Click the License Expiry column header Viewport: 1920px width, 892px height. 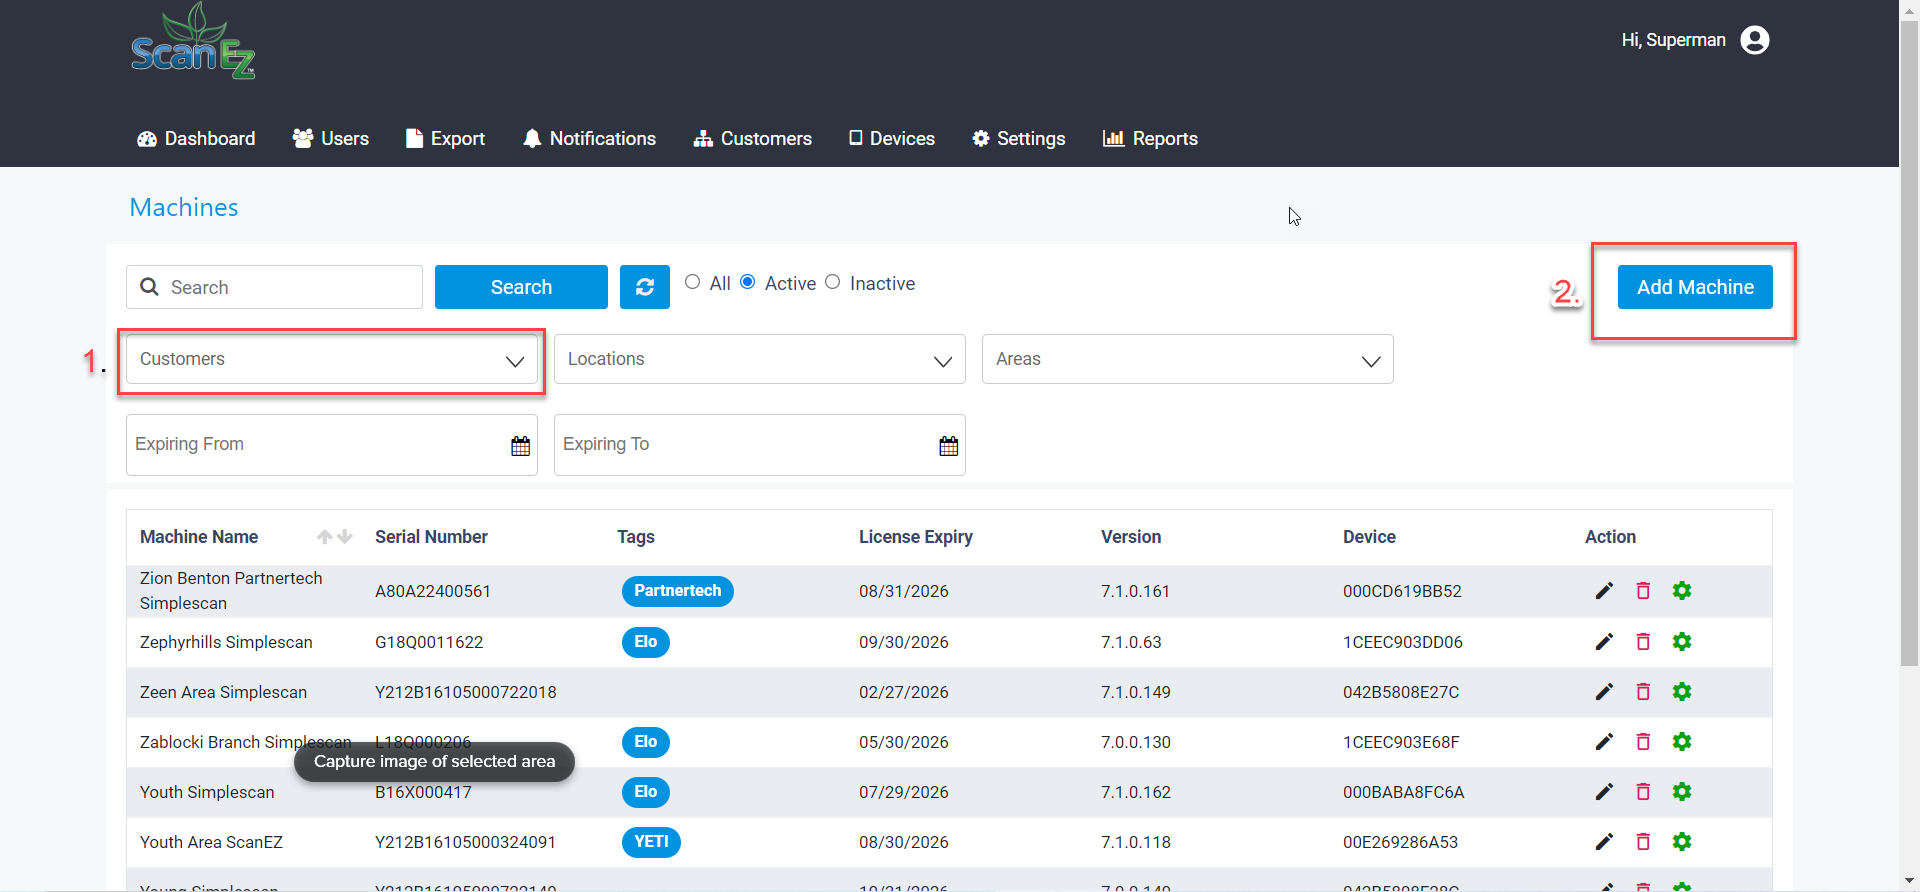[x=916, y=537]
